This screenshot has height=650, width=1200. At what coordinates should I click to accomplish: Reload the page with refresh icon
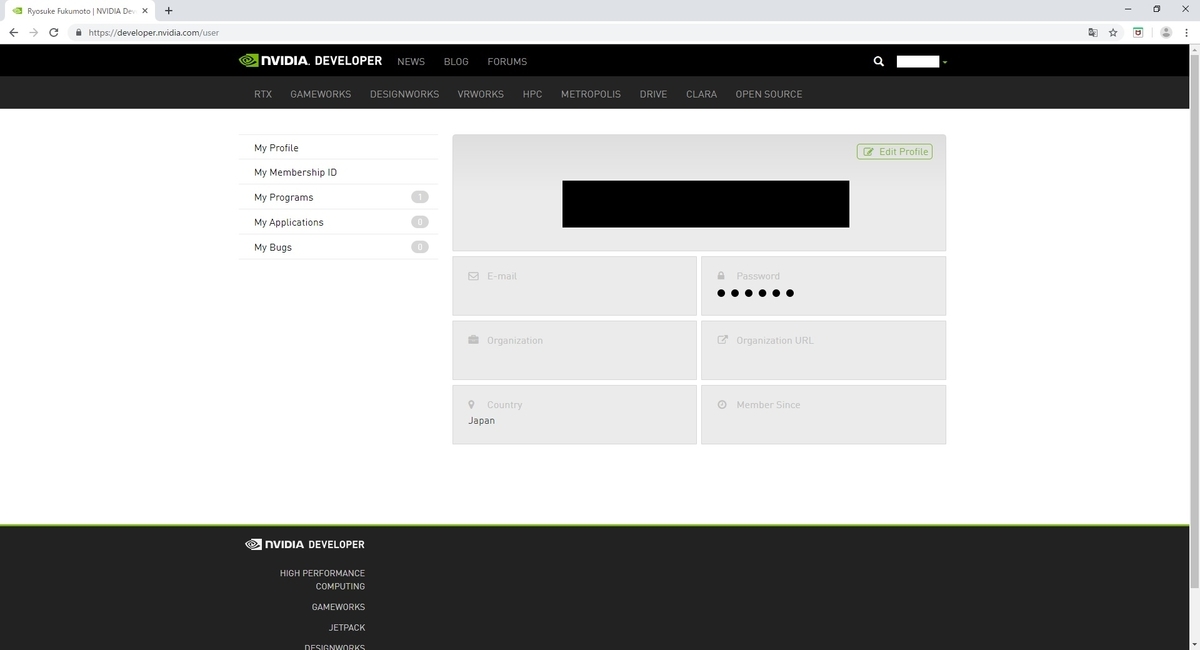pyautogui.click(x=53, y=32)
